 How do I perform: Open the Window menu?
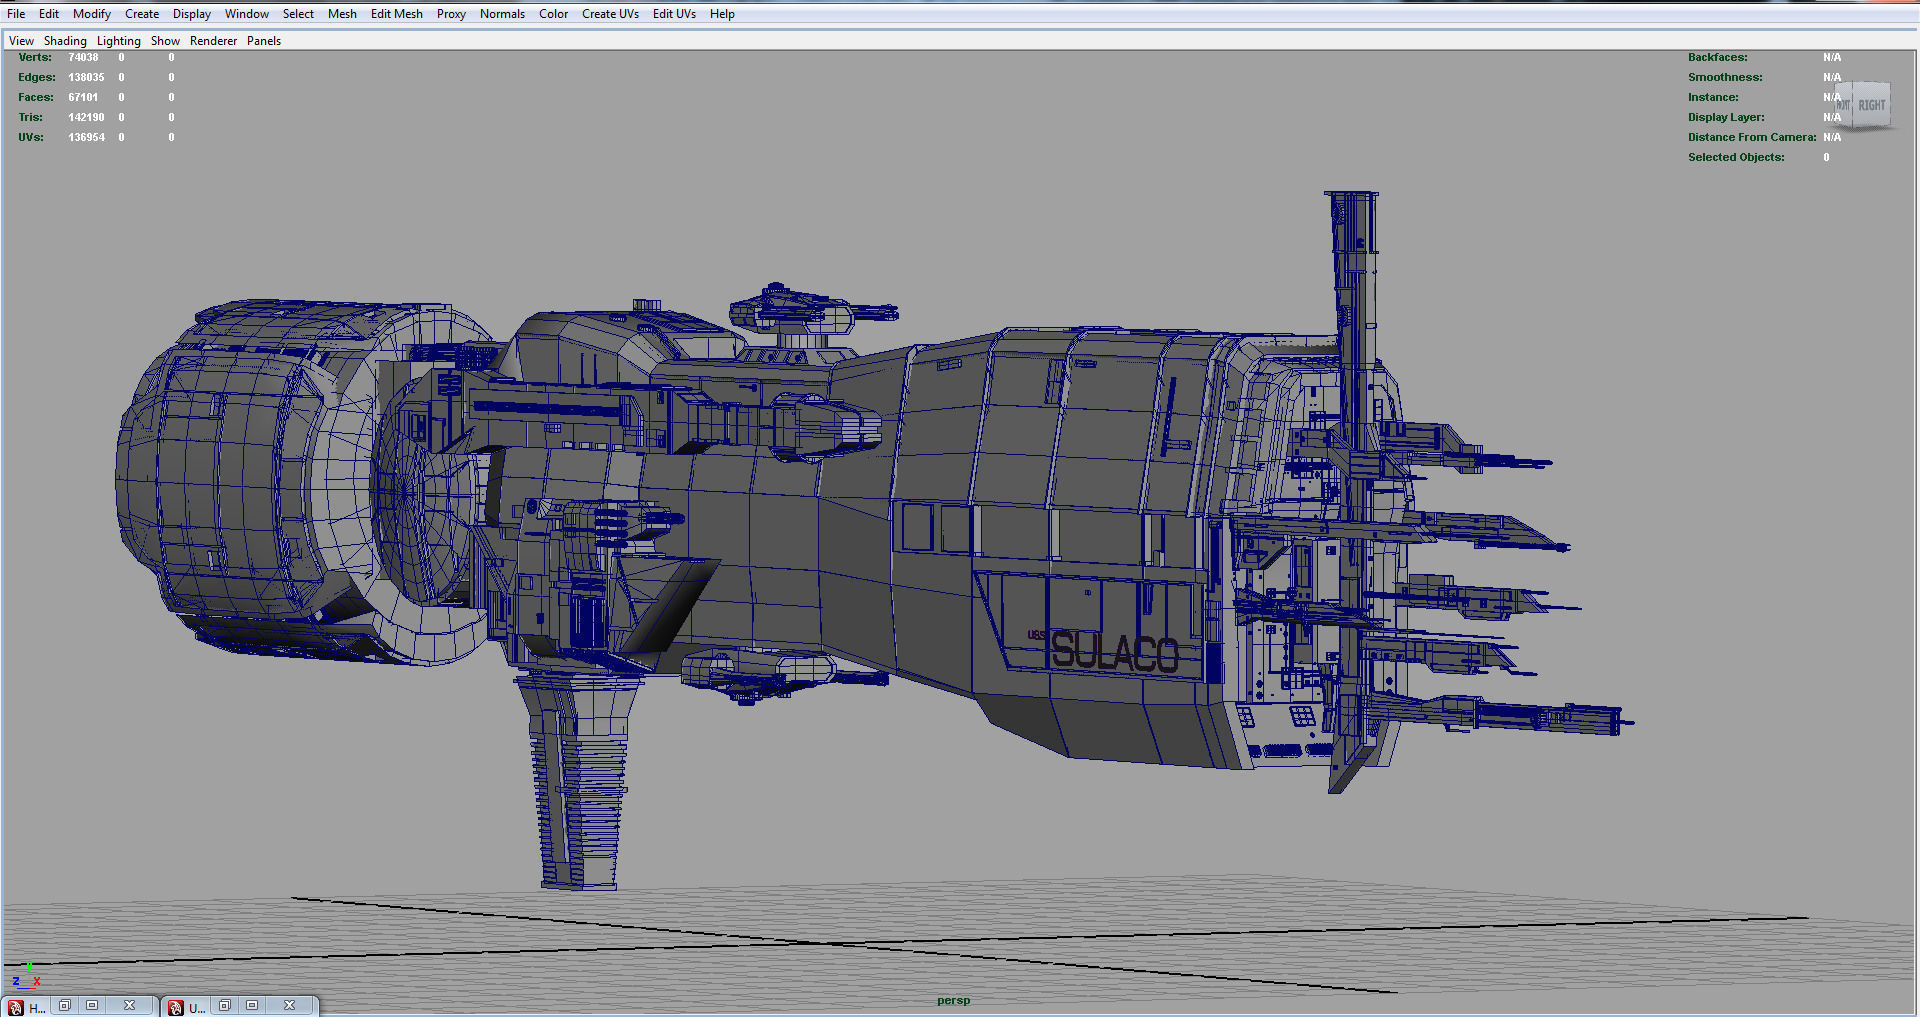(247, 14)
